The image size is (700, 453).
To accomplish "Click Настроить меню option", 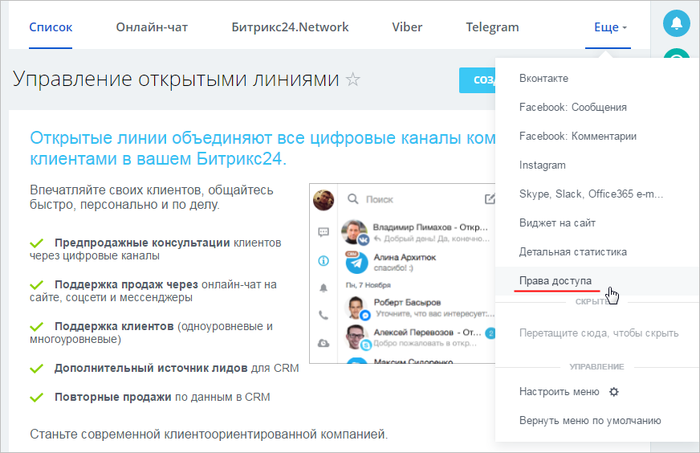I will 559,392.
